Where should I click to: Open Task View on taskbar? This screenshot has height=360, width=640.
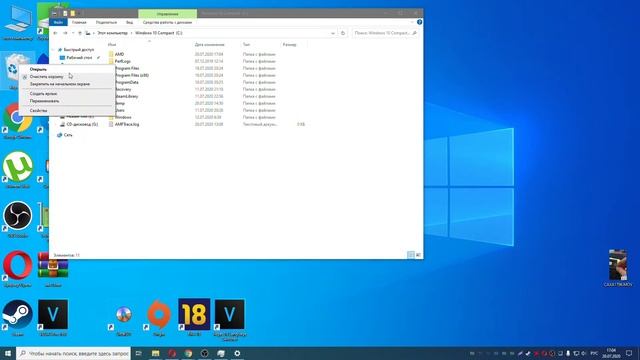(139, 353)
